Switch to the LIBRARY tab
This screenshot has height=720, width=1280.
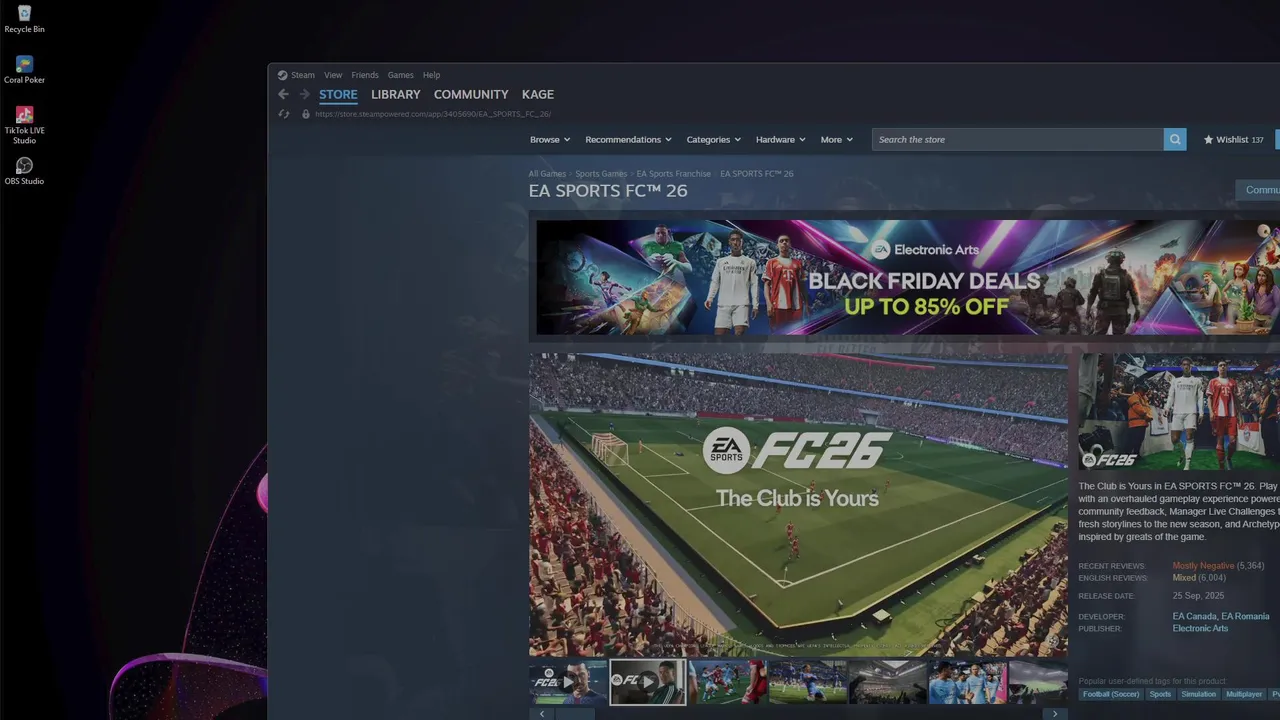(395, 94)
